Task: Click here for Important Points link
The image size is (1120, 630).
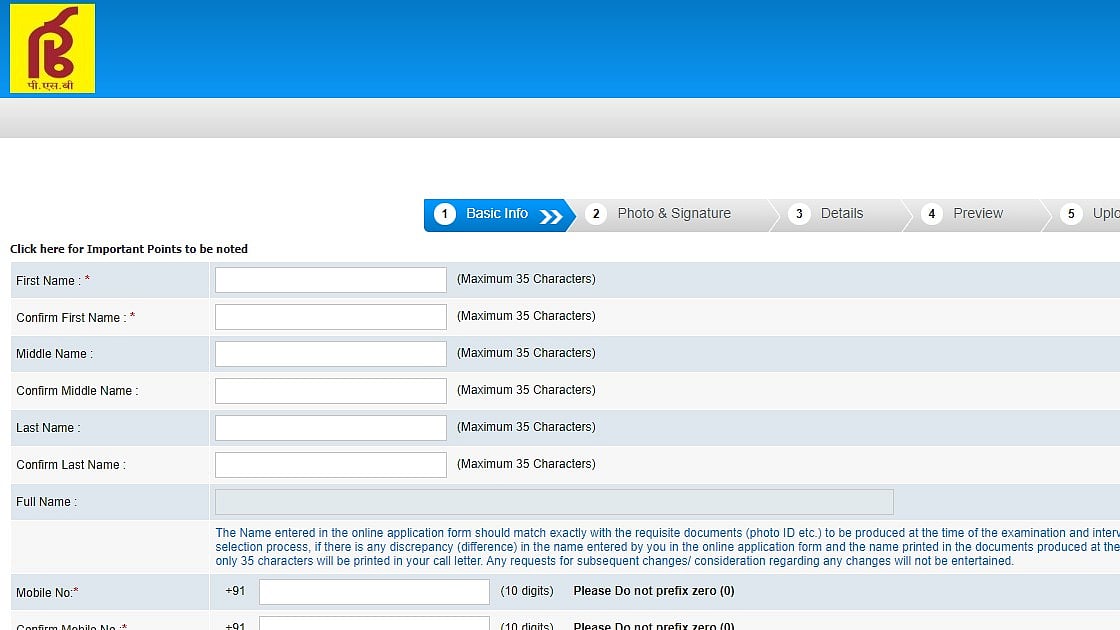Action: [x=129, y=249]
